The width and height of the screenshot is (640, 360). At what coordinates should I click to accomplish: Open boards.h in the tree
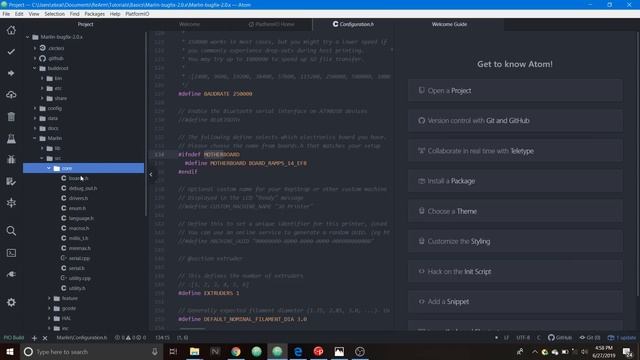[78, 178]
